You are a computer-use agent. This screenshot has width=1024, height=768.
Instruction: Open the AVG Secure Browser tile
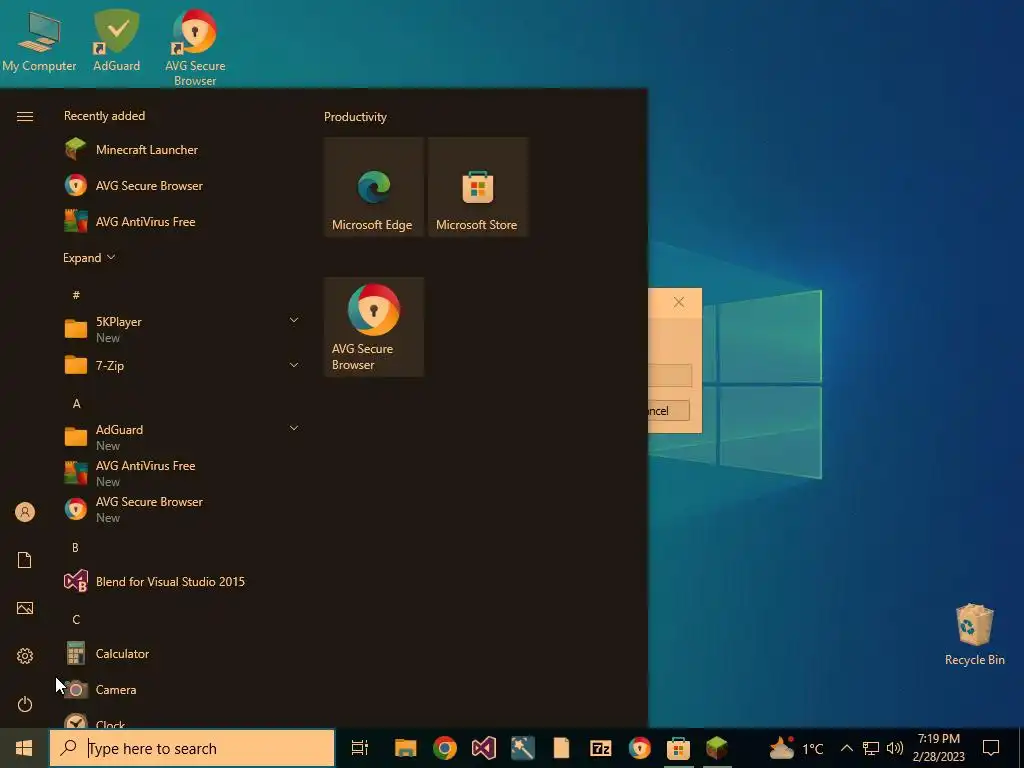[x=374, y=327]
